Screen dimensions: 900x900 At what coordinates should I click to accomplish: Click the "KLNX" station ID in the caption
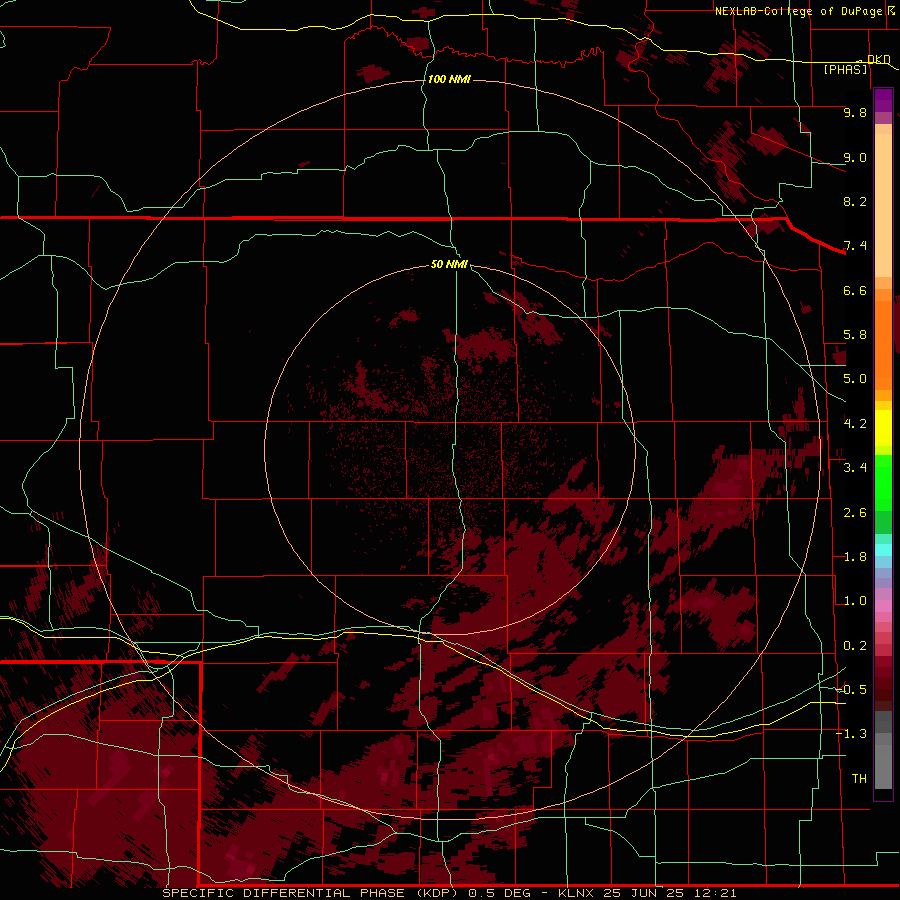coord(577,893)
